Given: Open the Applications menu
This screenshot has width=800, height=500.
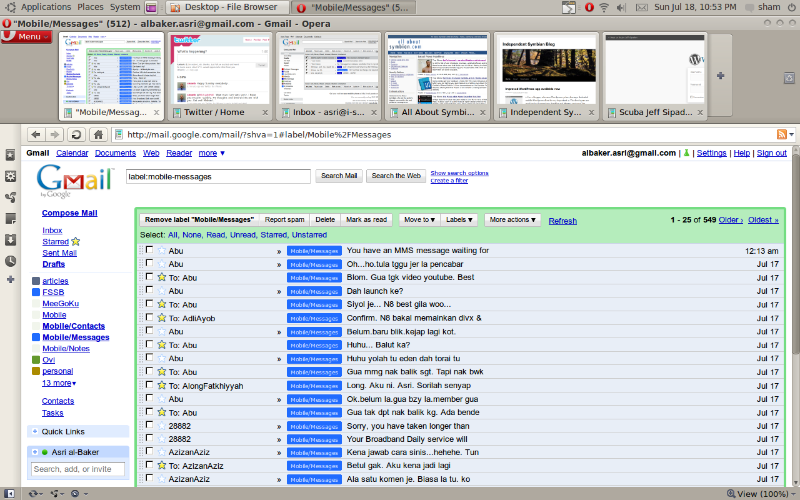Looking at the screenshot, I should pos(45,7).
